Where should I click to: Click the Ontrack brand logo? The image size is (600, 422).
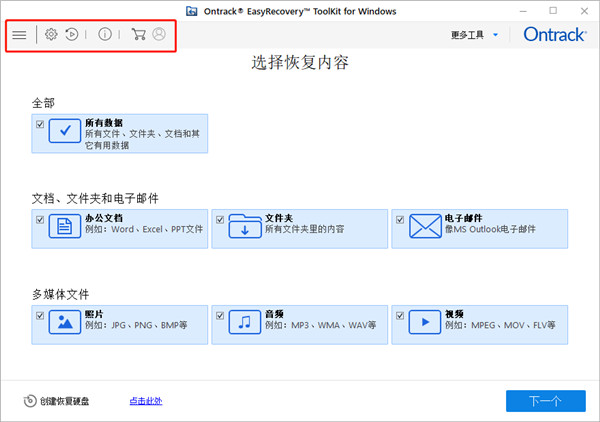pos(555,34)
